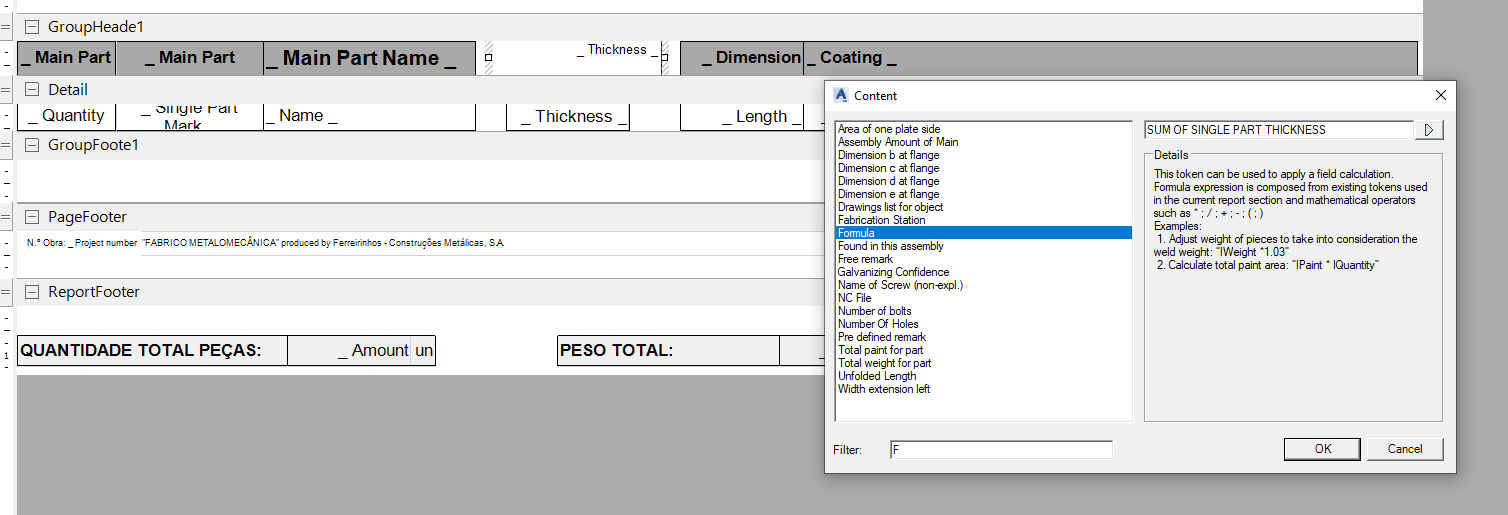Viewport: 1508px width, 515px height.
Task: Select 'Drawings list for object' item
Action: point(890,207)
